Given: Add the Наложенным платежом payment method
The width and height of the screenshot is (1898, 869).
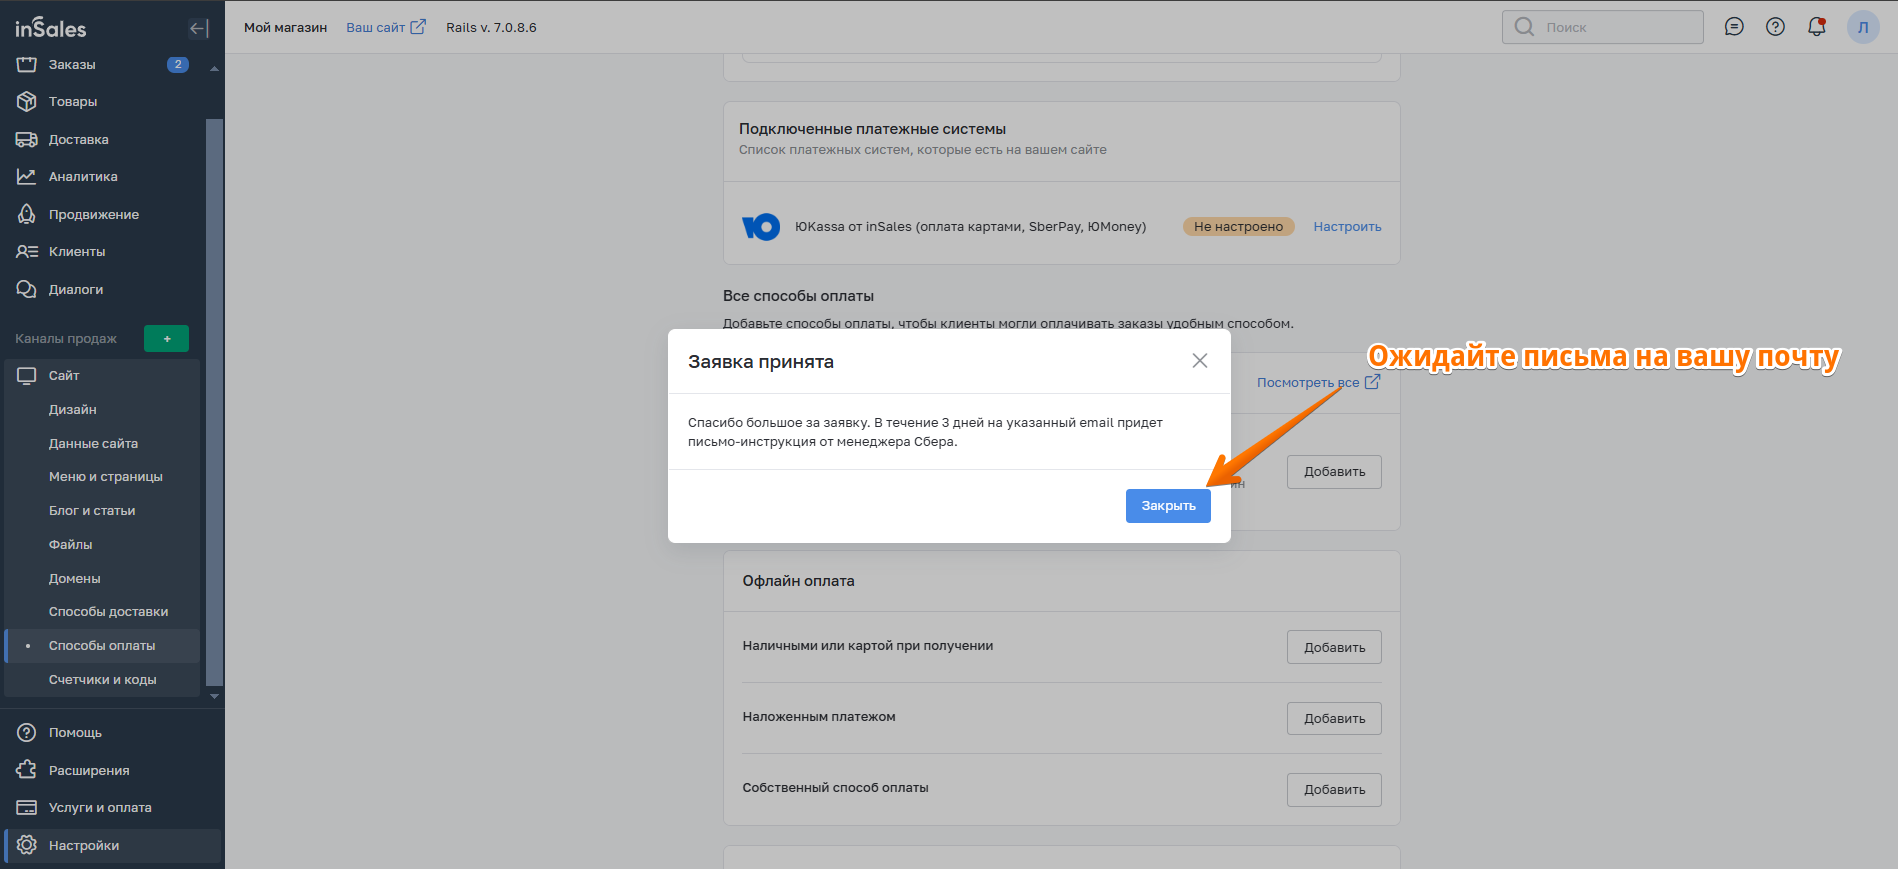Looking at the screenshot, I should click(1333, 719).
